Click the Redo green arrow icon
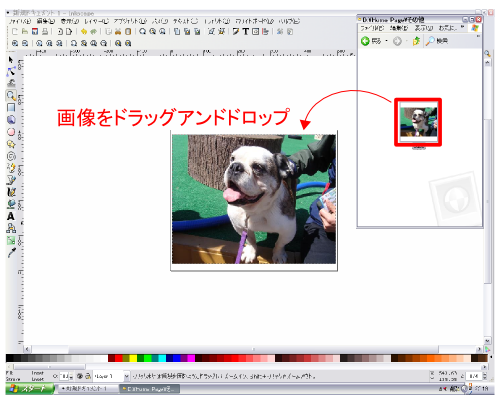500x400 pixels. tap(93, 32)
